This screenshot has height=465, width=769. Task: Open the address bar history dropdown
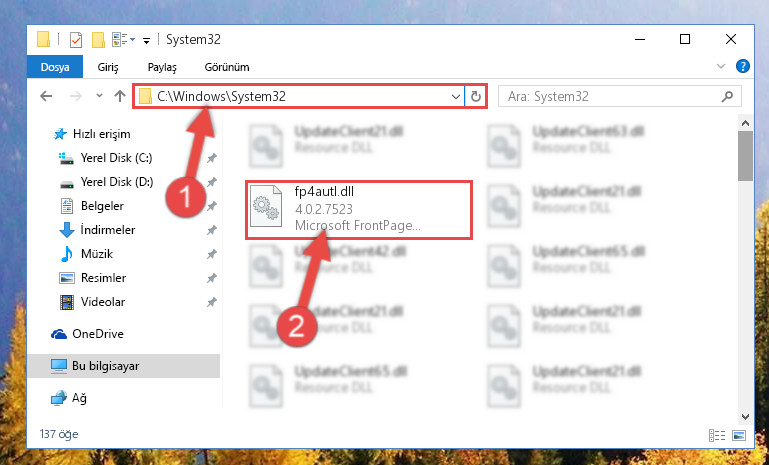click(456, 97)
